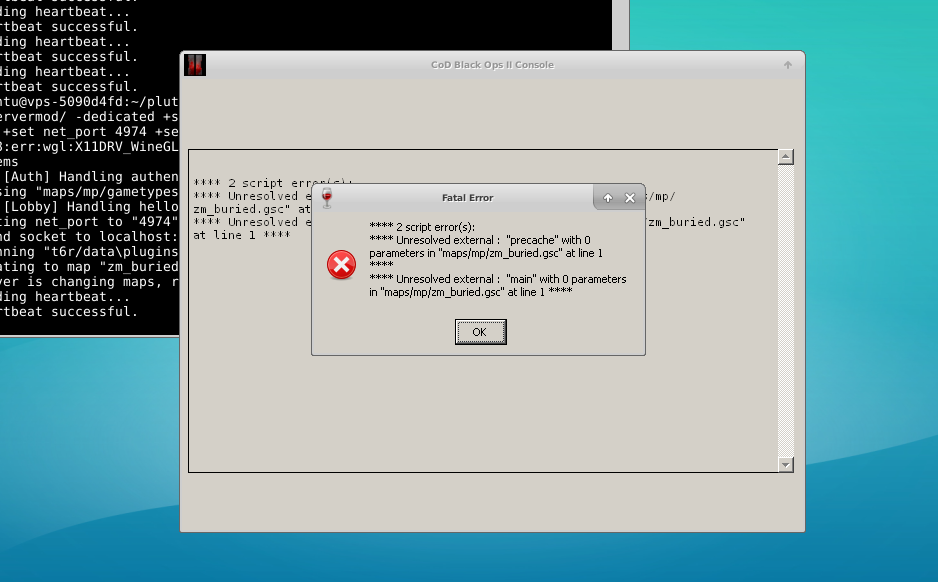938x582 pixels.
Task: Click the "main" unresolved external message
Action: (x=497, y=285)
